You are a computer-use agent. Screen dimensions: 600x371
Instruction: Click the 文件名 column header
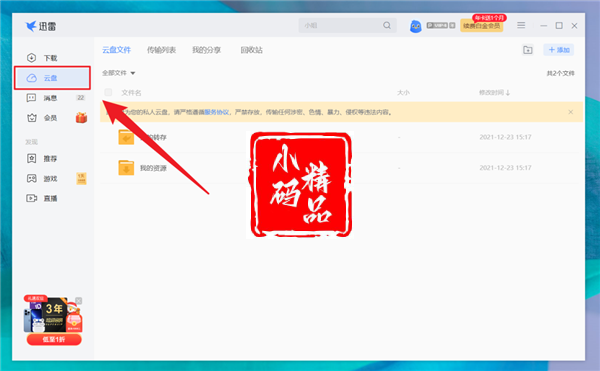(x=131, y=93)
